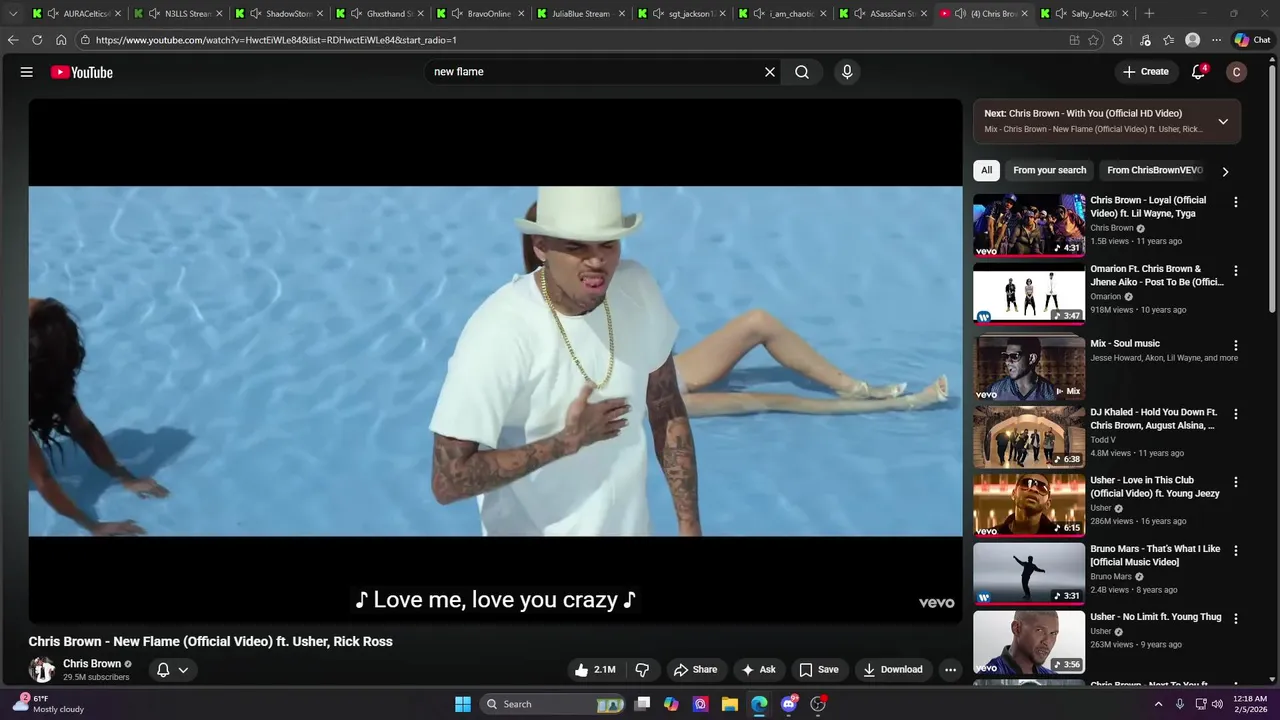Open the Windows volume tray icon
This screenshot has height=720, width=1280.
[x=1217, y=704]
